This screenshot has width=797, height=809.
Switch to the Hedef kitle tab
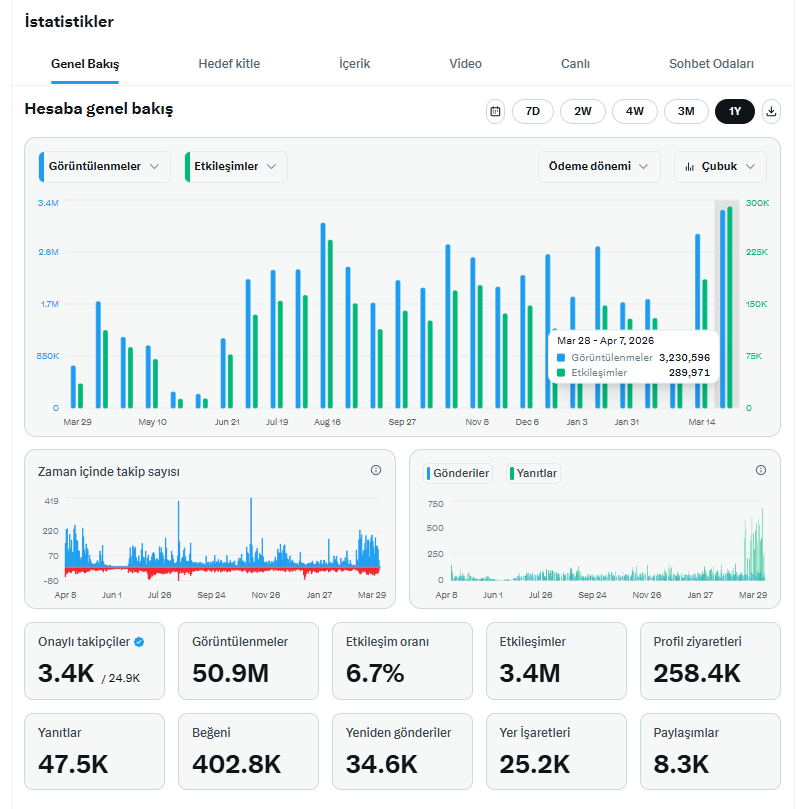point(229,64)
